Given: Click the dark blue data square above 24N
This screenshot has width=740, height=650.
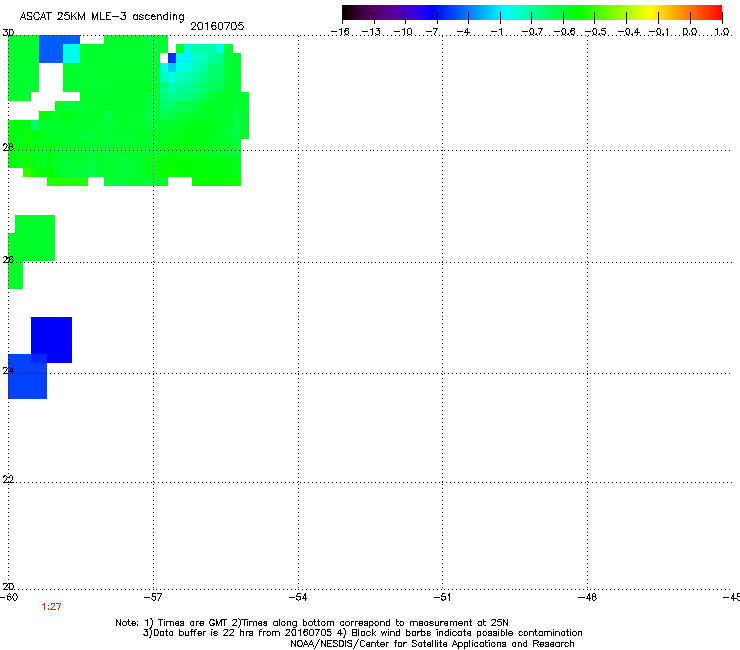Looking at the screenshot, I should (51, 340).
